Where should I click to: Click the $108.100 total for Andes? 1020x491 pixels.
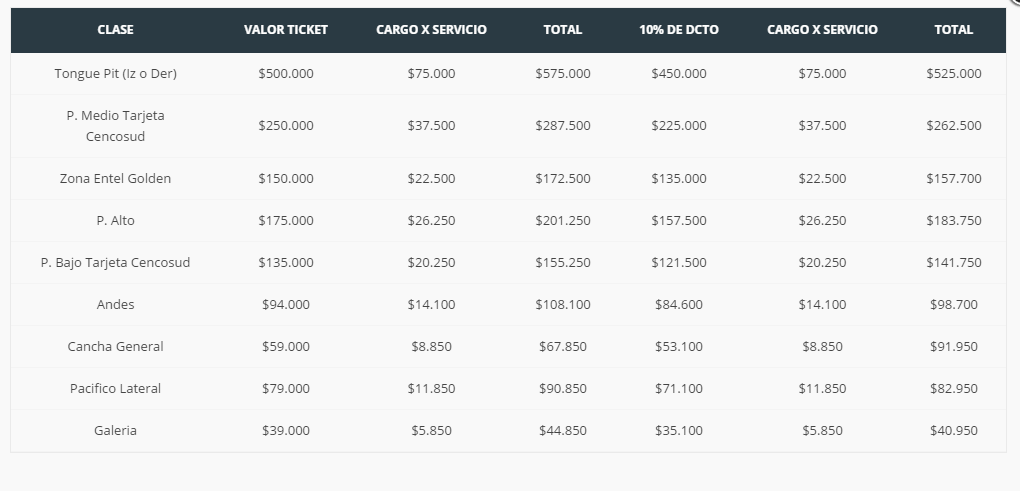[x=562, y=305]
